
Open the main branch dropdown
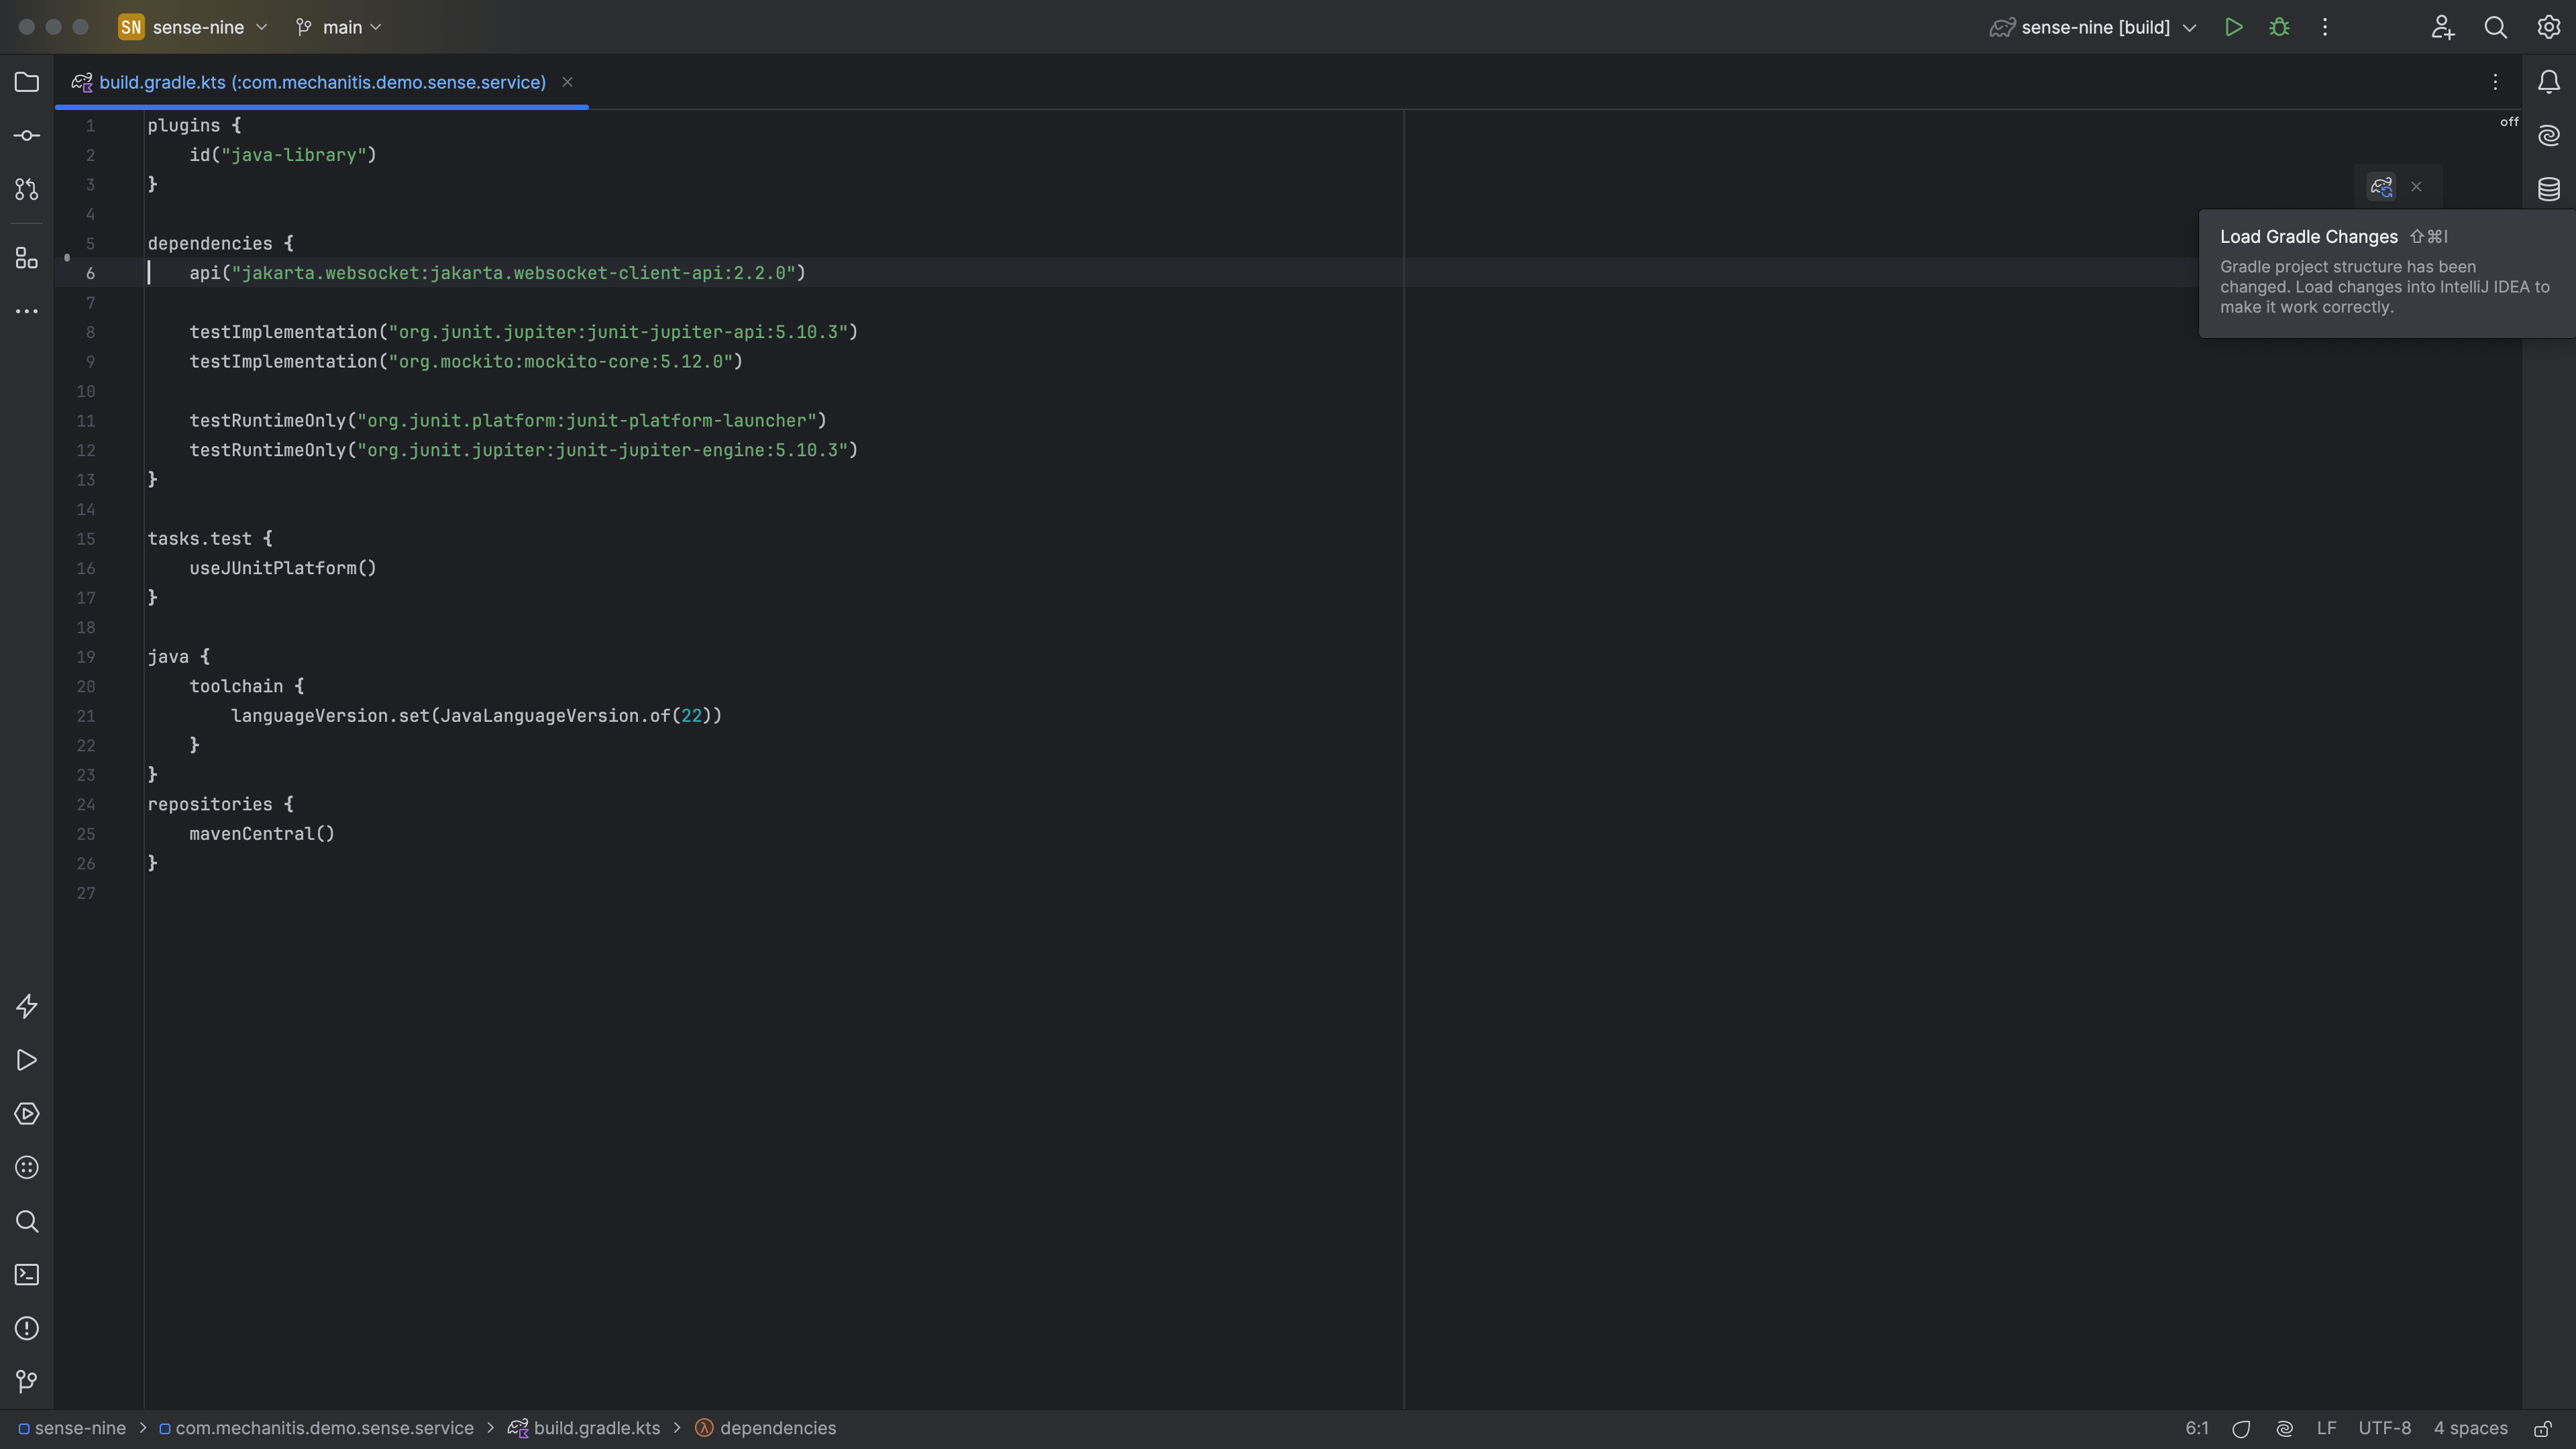(x=340, y=27)
